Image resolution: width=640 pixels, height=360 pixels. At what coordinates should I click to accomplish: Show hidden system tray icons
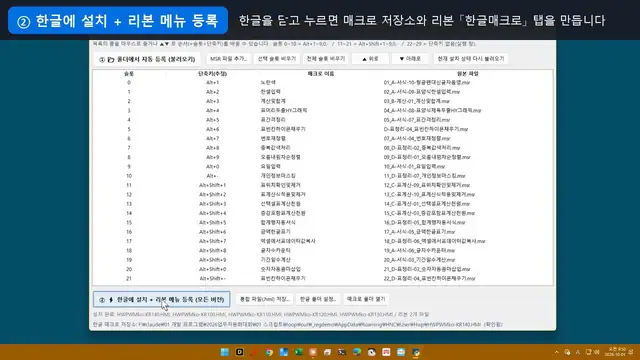pos(556,352)
